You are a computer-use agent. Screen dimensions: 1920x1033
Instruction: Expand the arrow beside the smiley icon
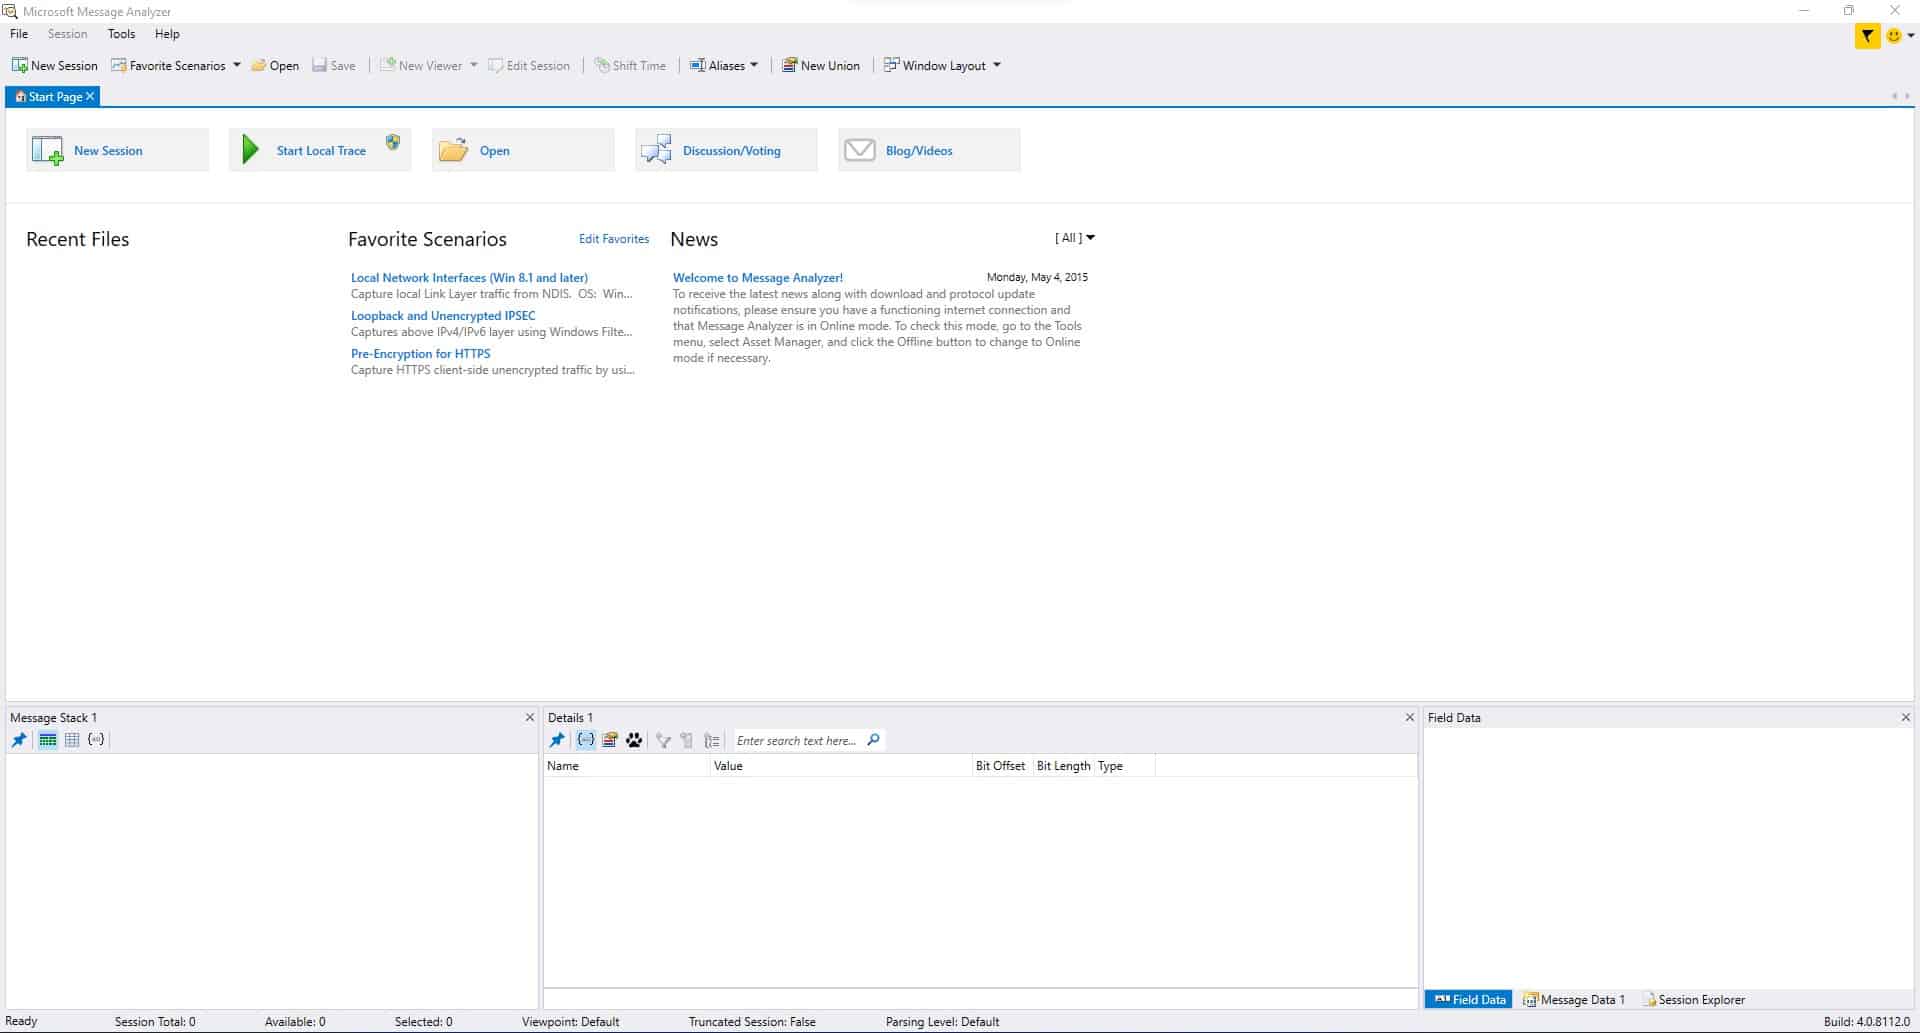point(1910,36)
